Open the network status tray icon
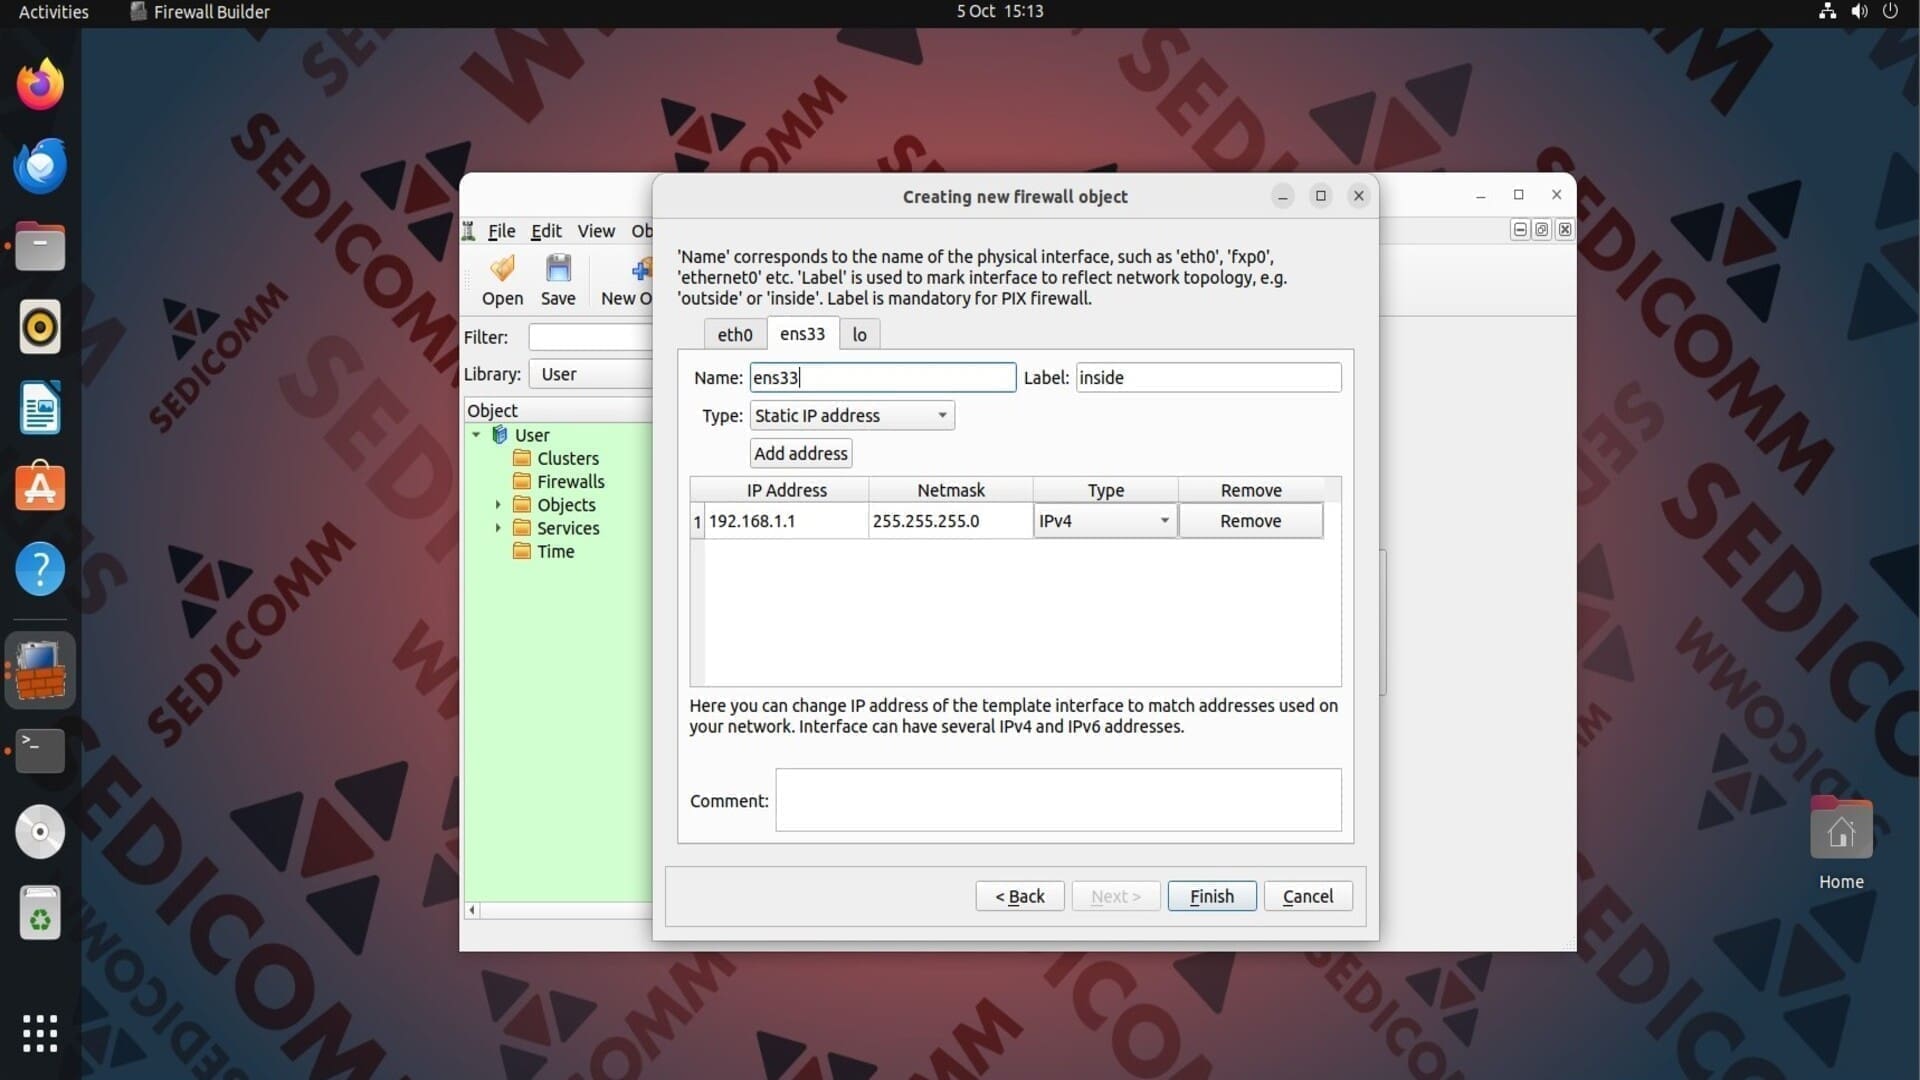The height and width of the screenshot is (1080, 1920). [1827, 11]
